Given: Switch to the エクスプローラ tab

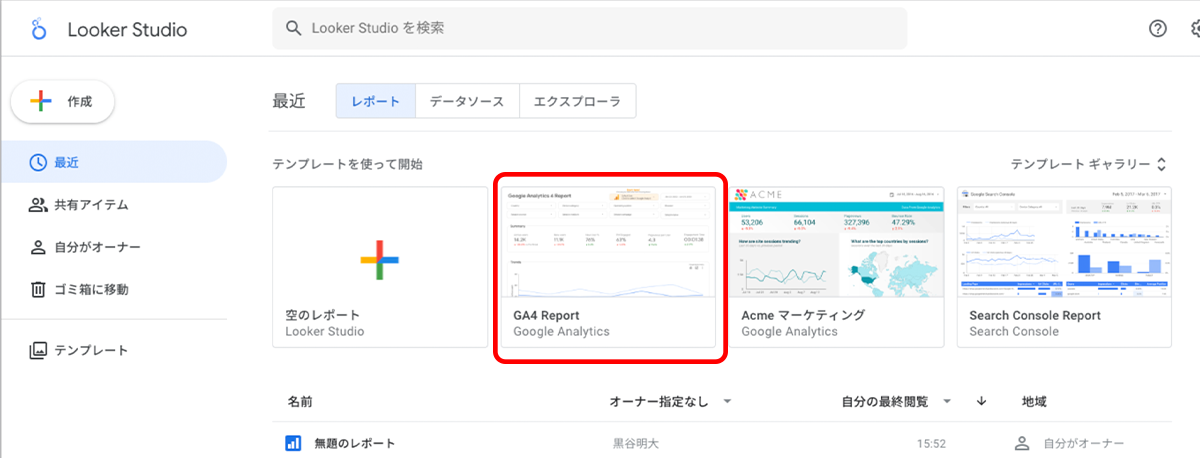Looking at the screenshot, I should 577,101.
